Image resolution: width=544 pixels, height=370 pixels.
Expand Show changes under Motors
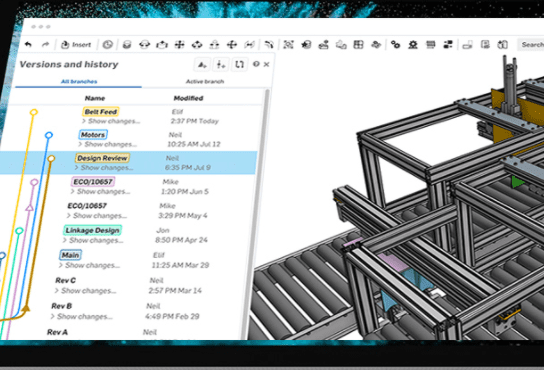click(x=108, y=144)
